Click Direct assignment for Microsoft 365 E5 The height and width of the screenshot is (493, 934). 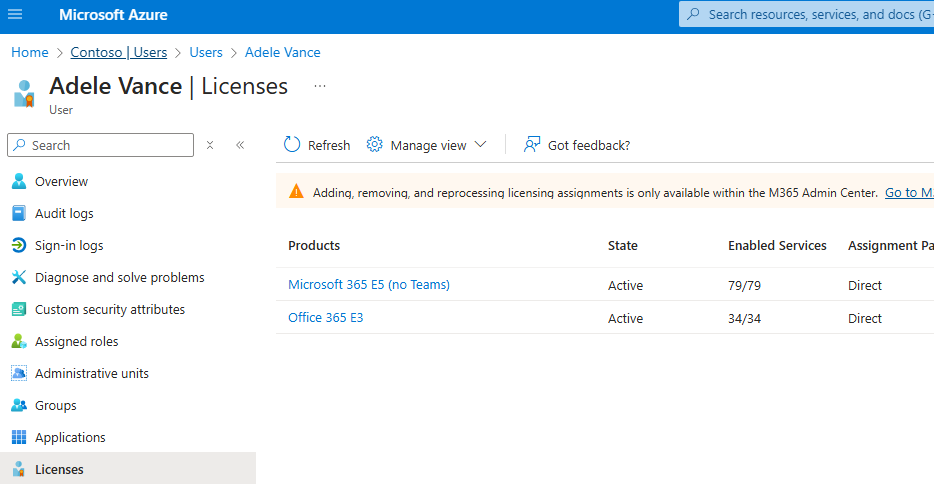coord(864,285)
